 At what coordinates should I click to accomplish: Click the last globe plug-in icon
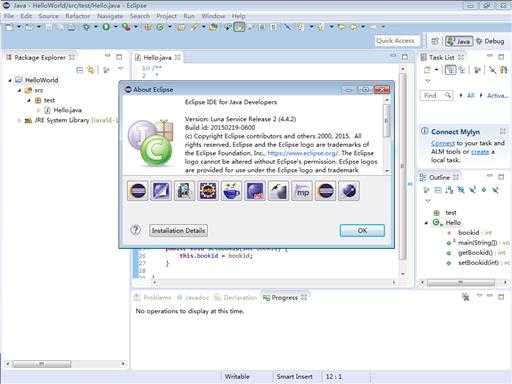click(x=349, y=191)
